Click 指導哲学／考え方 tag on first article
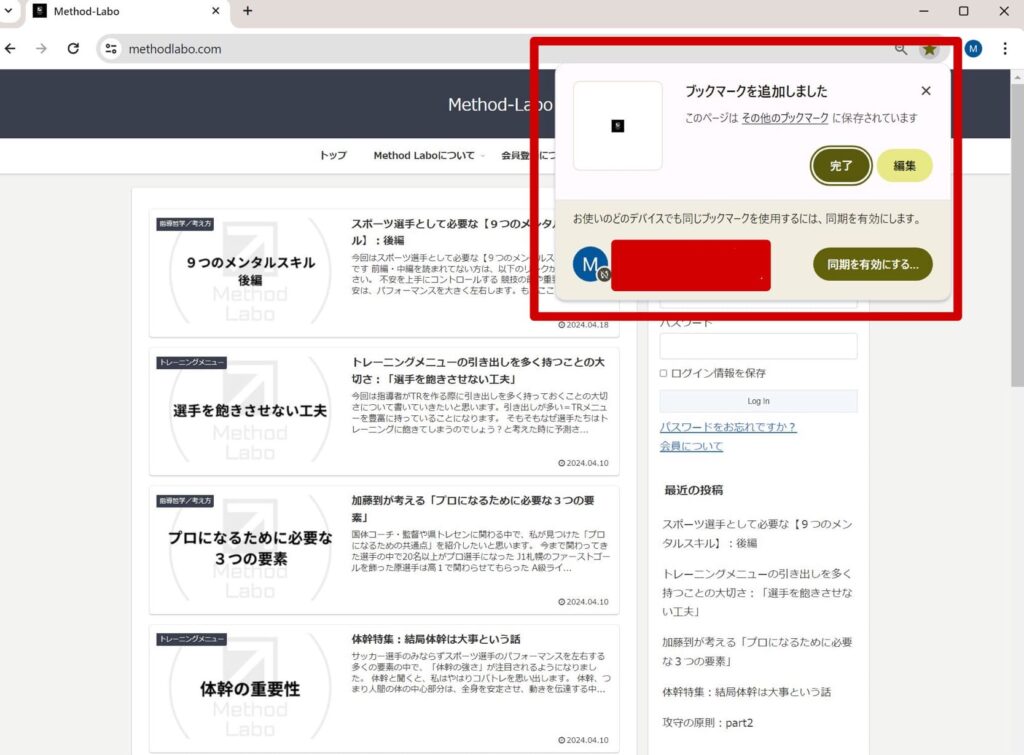Viewport: 1024px width, 755px height. coord(185,223)
